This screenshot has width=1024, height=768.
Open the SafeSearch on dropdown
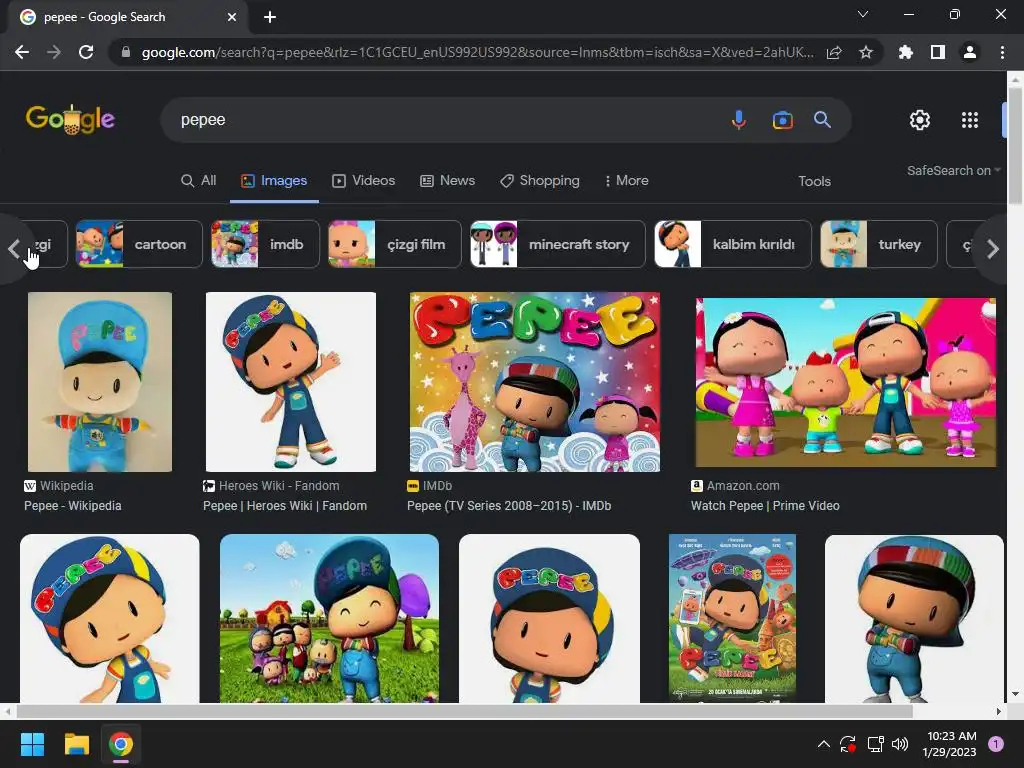tap(953, 170)
